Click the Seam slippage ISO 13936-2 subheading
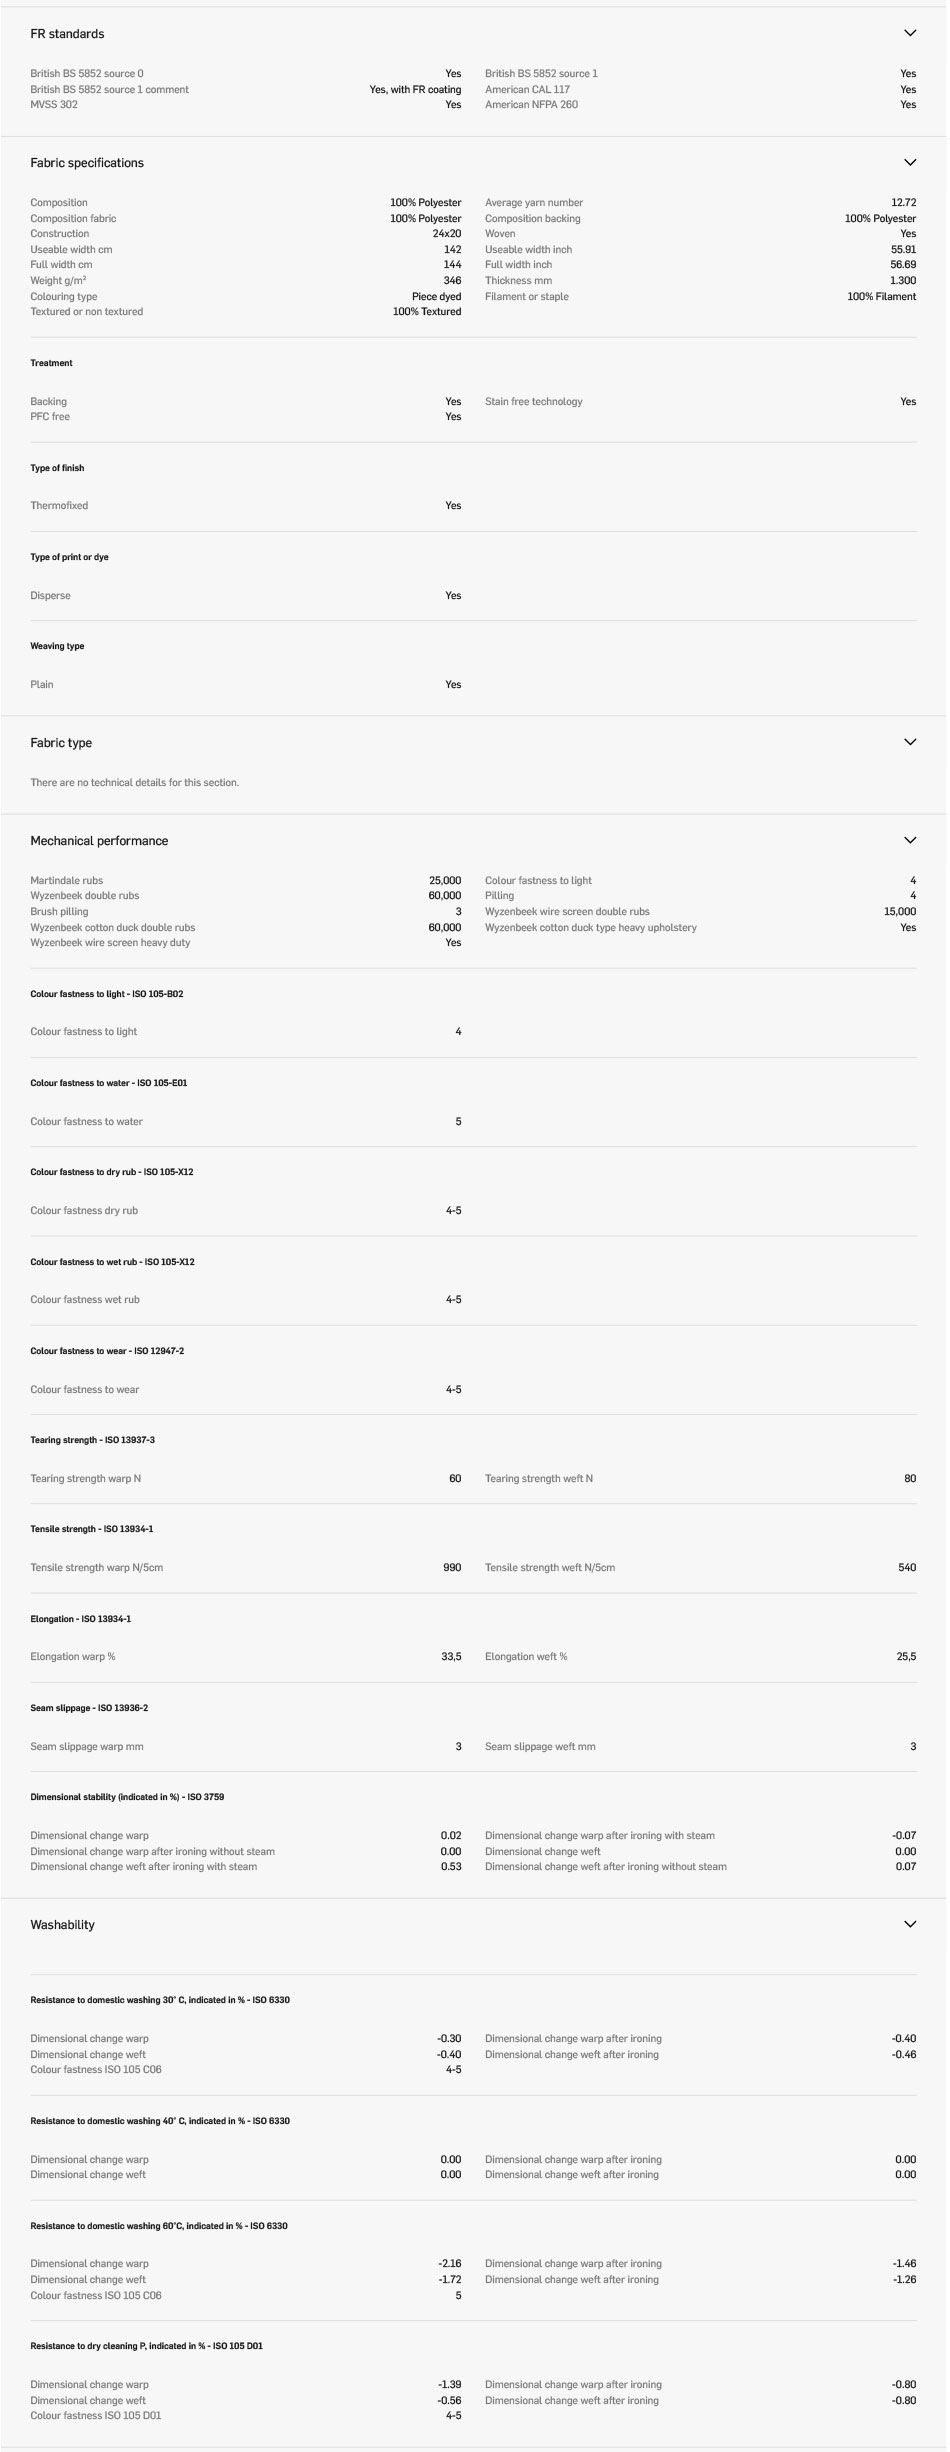The height and width of the screenshot is (2452, 950). [89, 1708]
